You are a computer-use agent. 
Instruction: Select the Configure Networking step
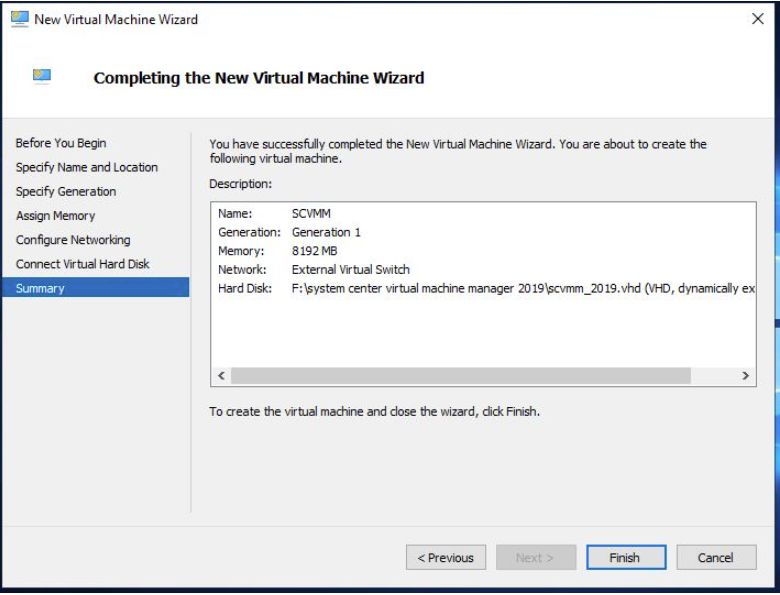pyautogui.click(x=73, y=240)
